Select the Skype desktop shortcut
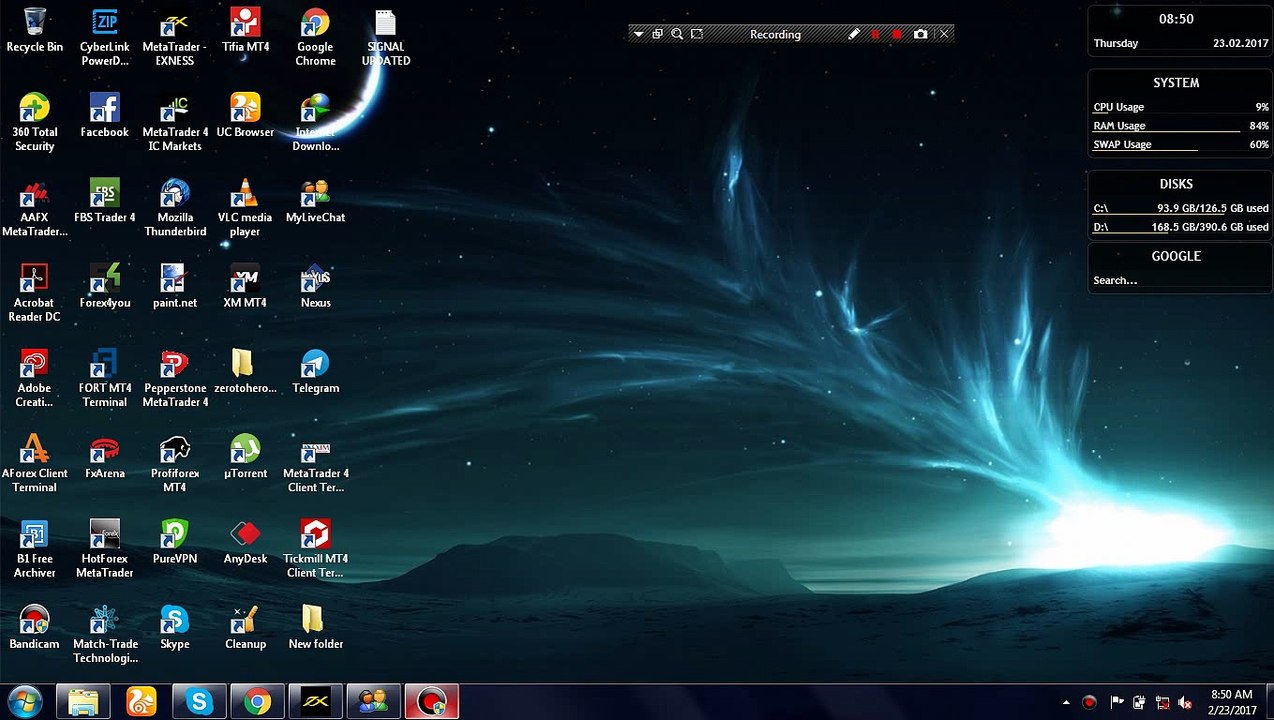1274x720 pixels. [x=175, y=628]
